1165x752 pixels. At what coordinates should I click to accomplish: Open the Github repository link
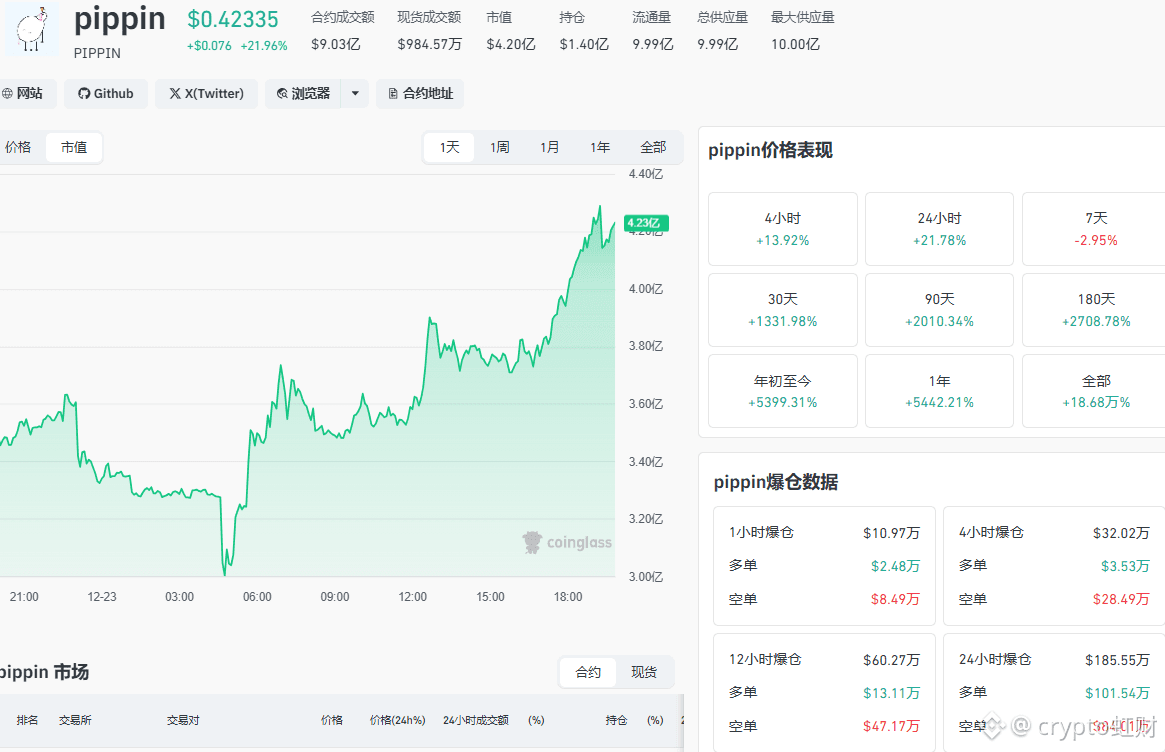[x=106, y=94]
